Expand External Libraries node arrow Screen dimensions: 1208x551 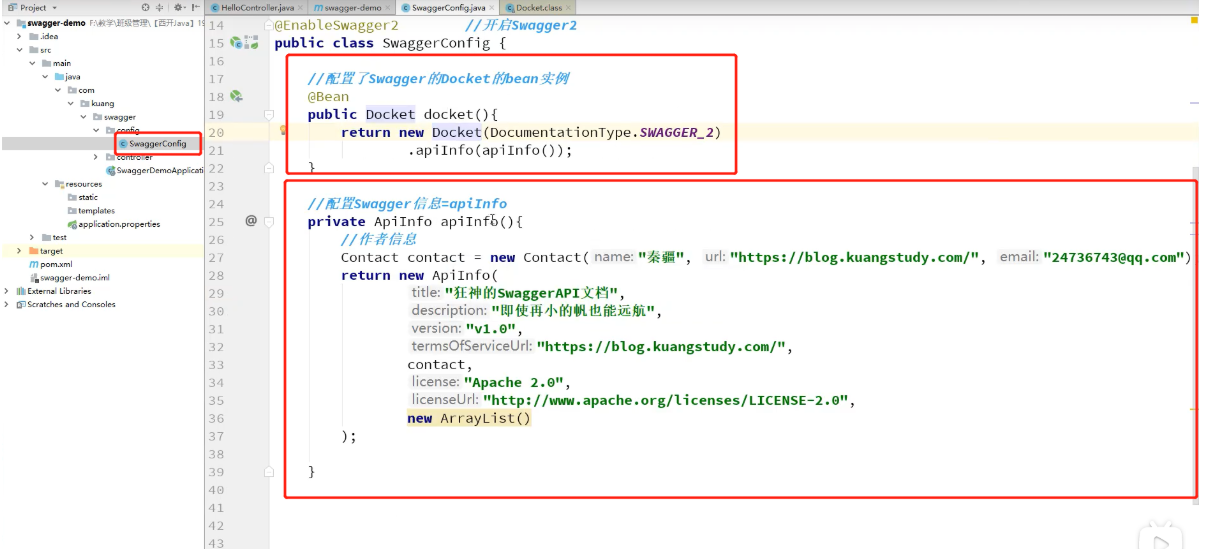[x=8, y=291]
